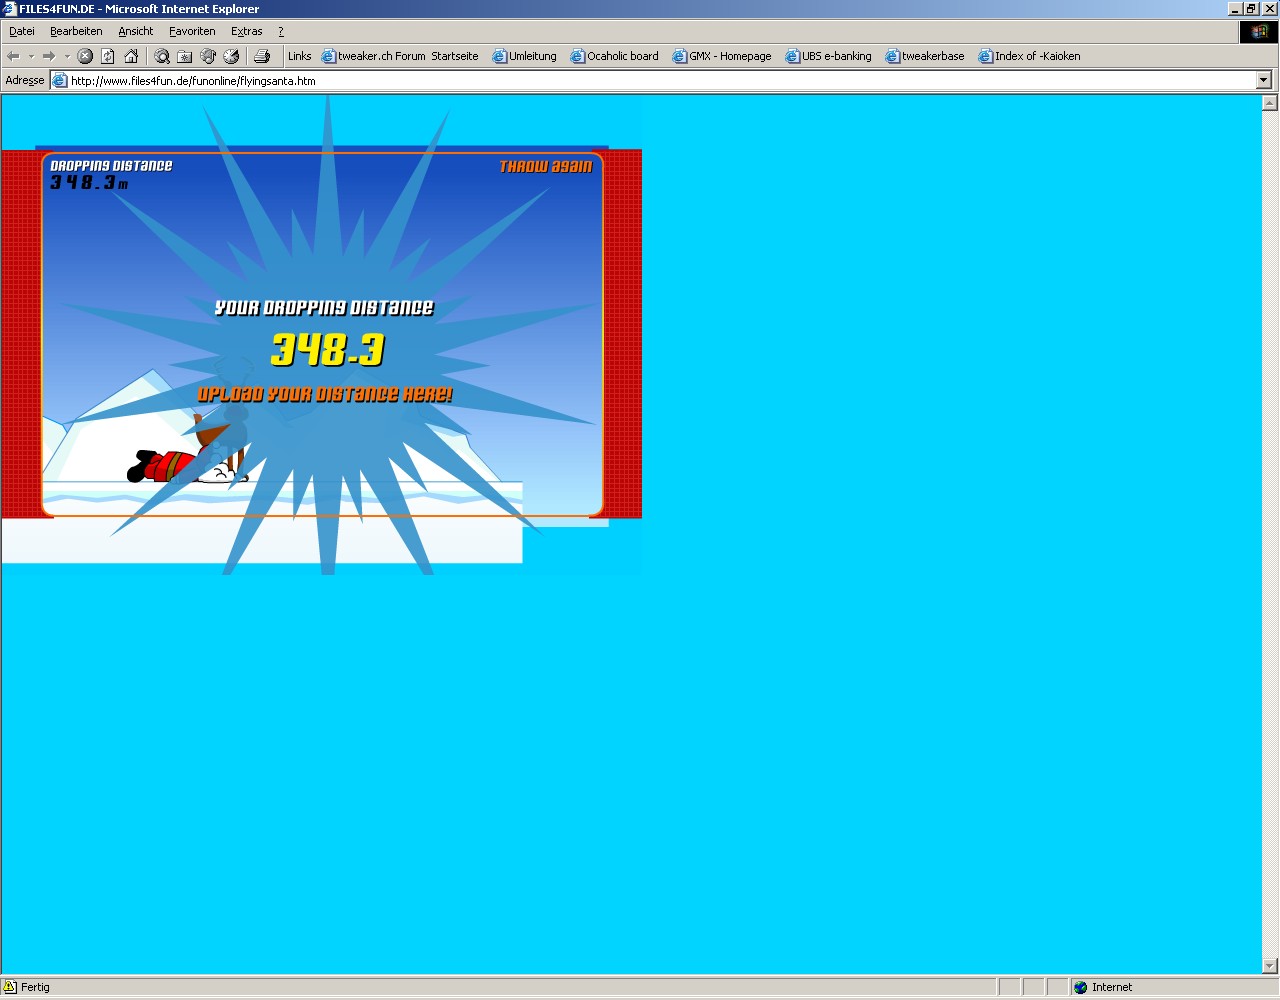
Task: Go to Home page icon
Action: 131,56
